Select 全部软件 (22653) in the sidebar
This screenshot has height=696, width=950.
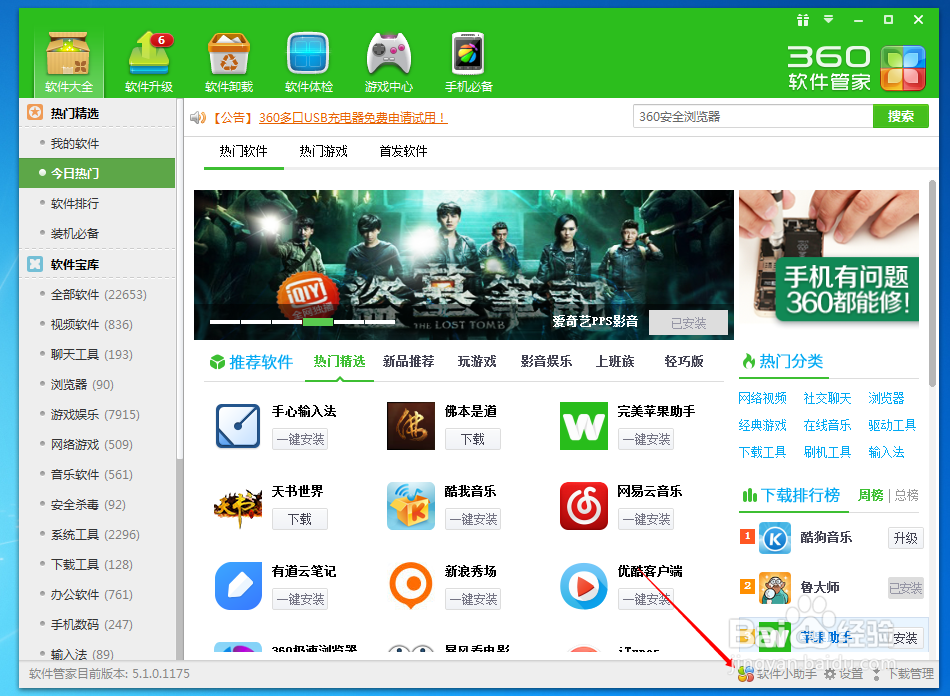pos(97,294)
